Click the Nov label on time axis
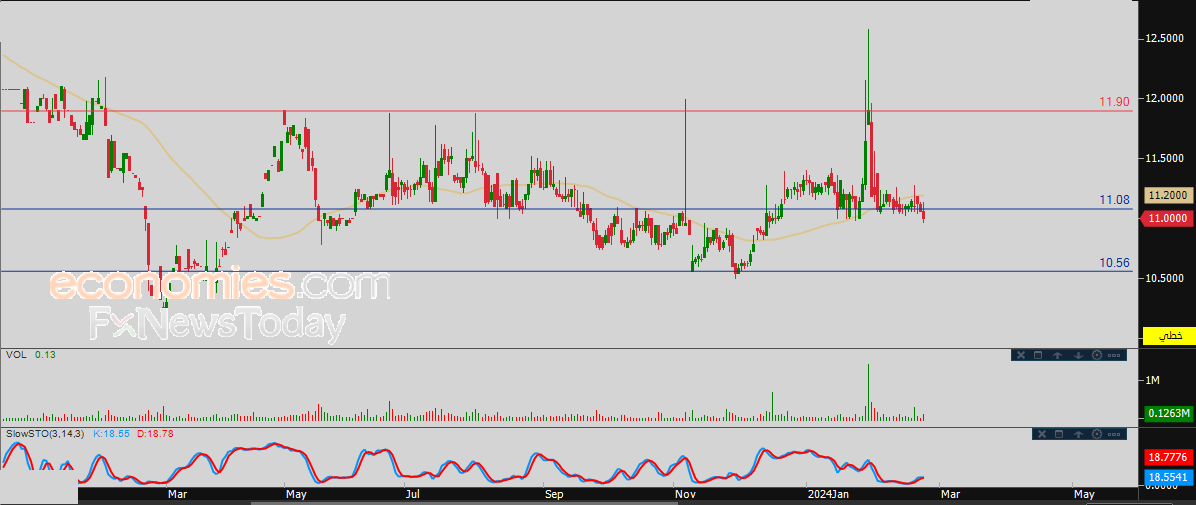The height and width of the screenshot is (505, 1196). [686, 494]
